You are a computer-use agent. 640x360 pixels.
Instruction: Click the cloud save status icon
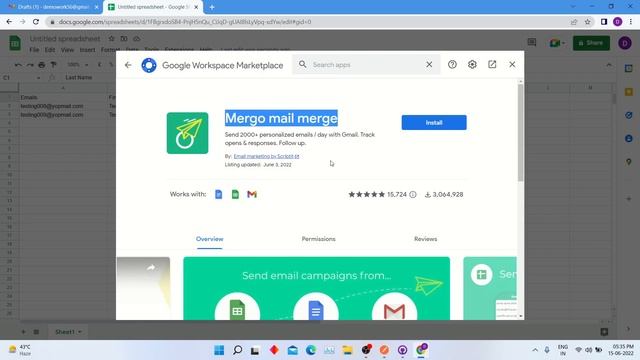click(136, 39)
